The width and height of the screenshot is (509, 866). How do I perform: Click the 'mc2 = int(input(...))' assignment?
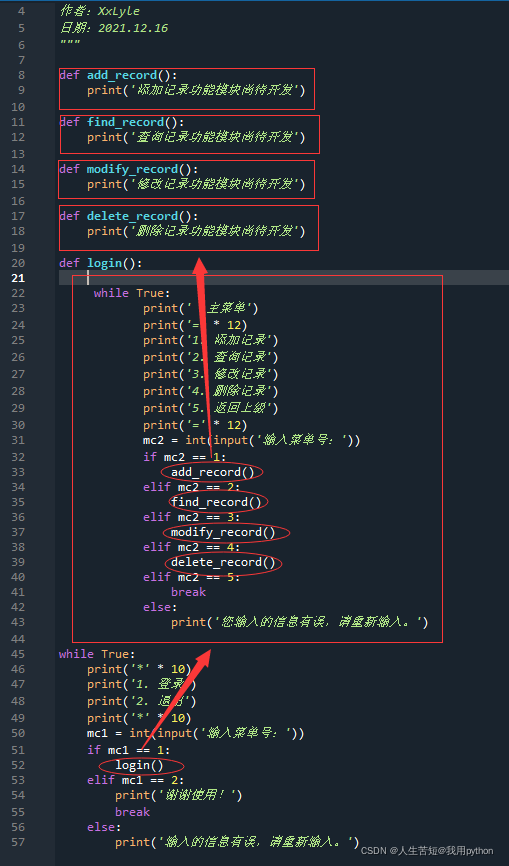pyautogui.click(x=252, y=440)
